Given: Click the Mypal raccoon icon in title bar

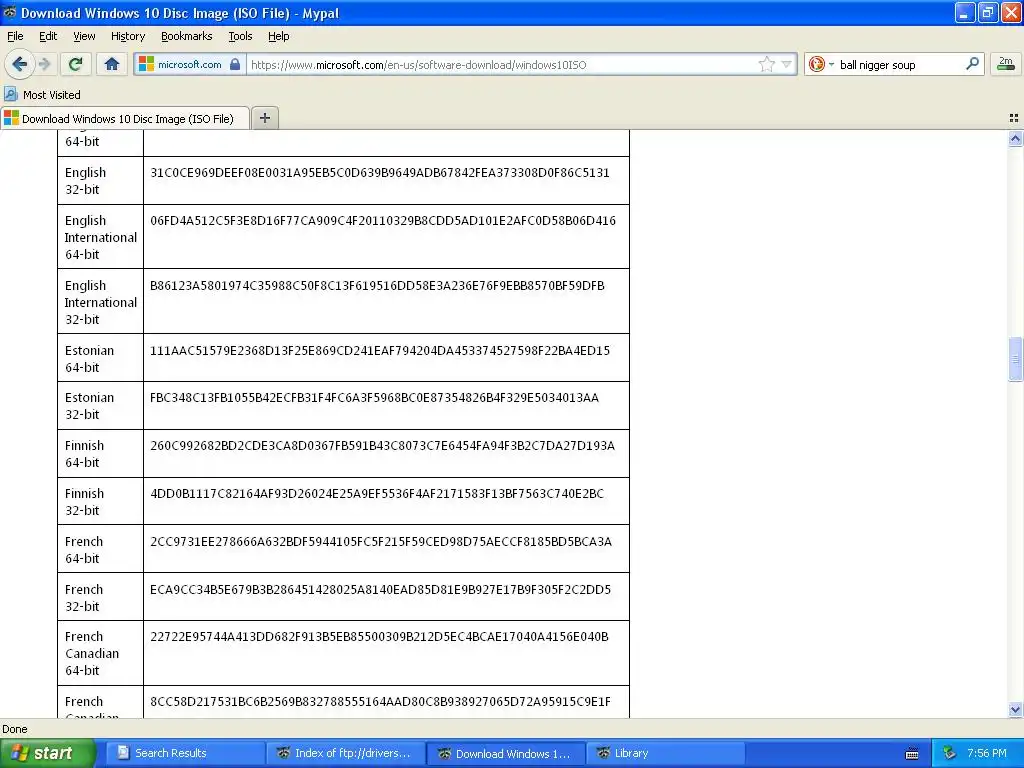Looking at the screenshot, I should tap(10, 12).
